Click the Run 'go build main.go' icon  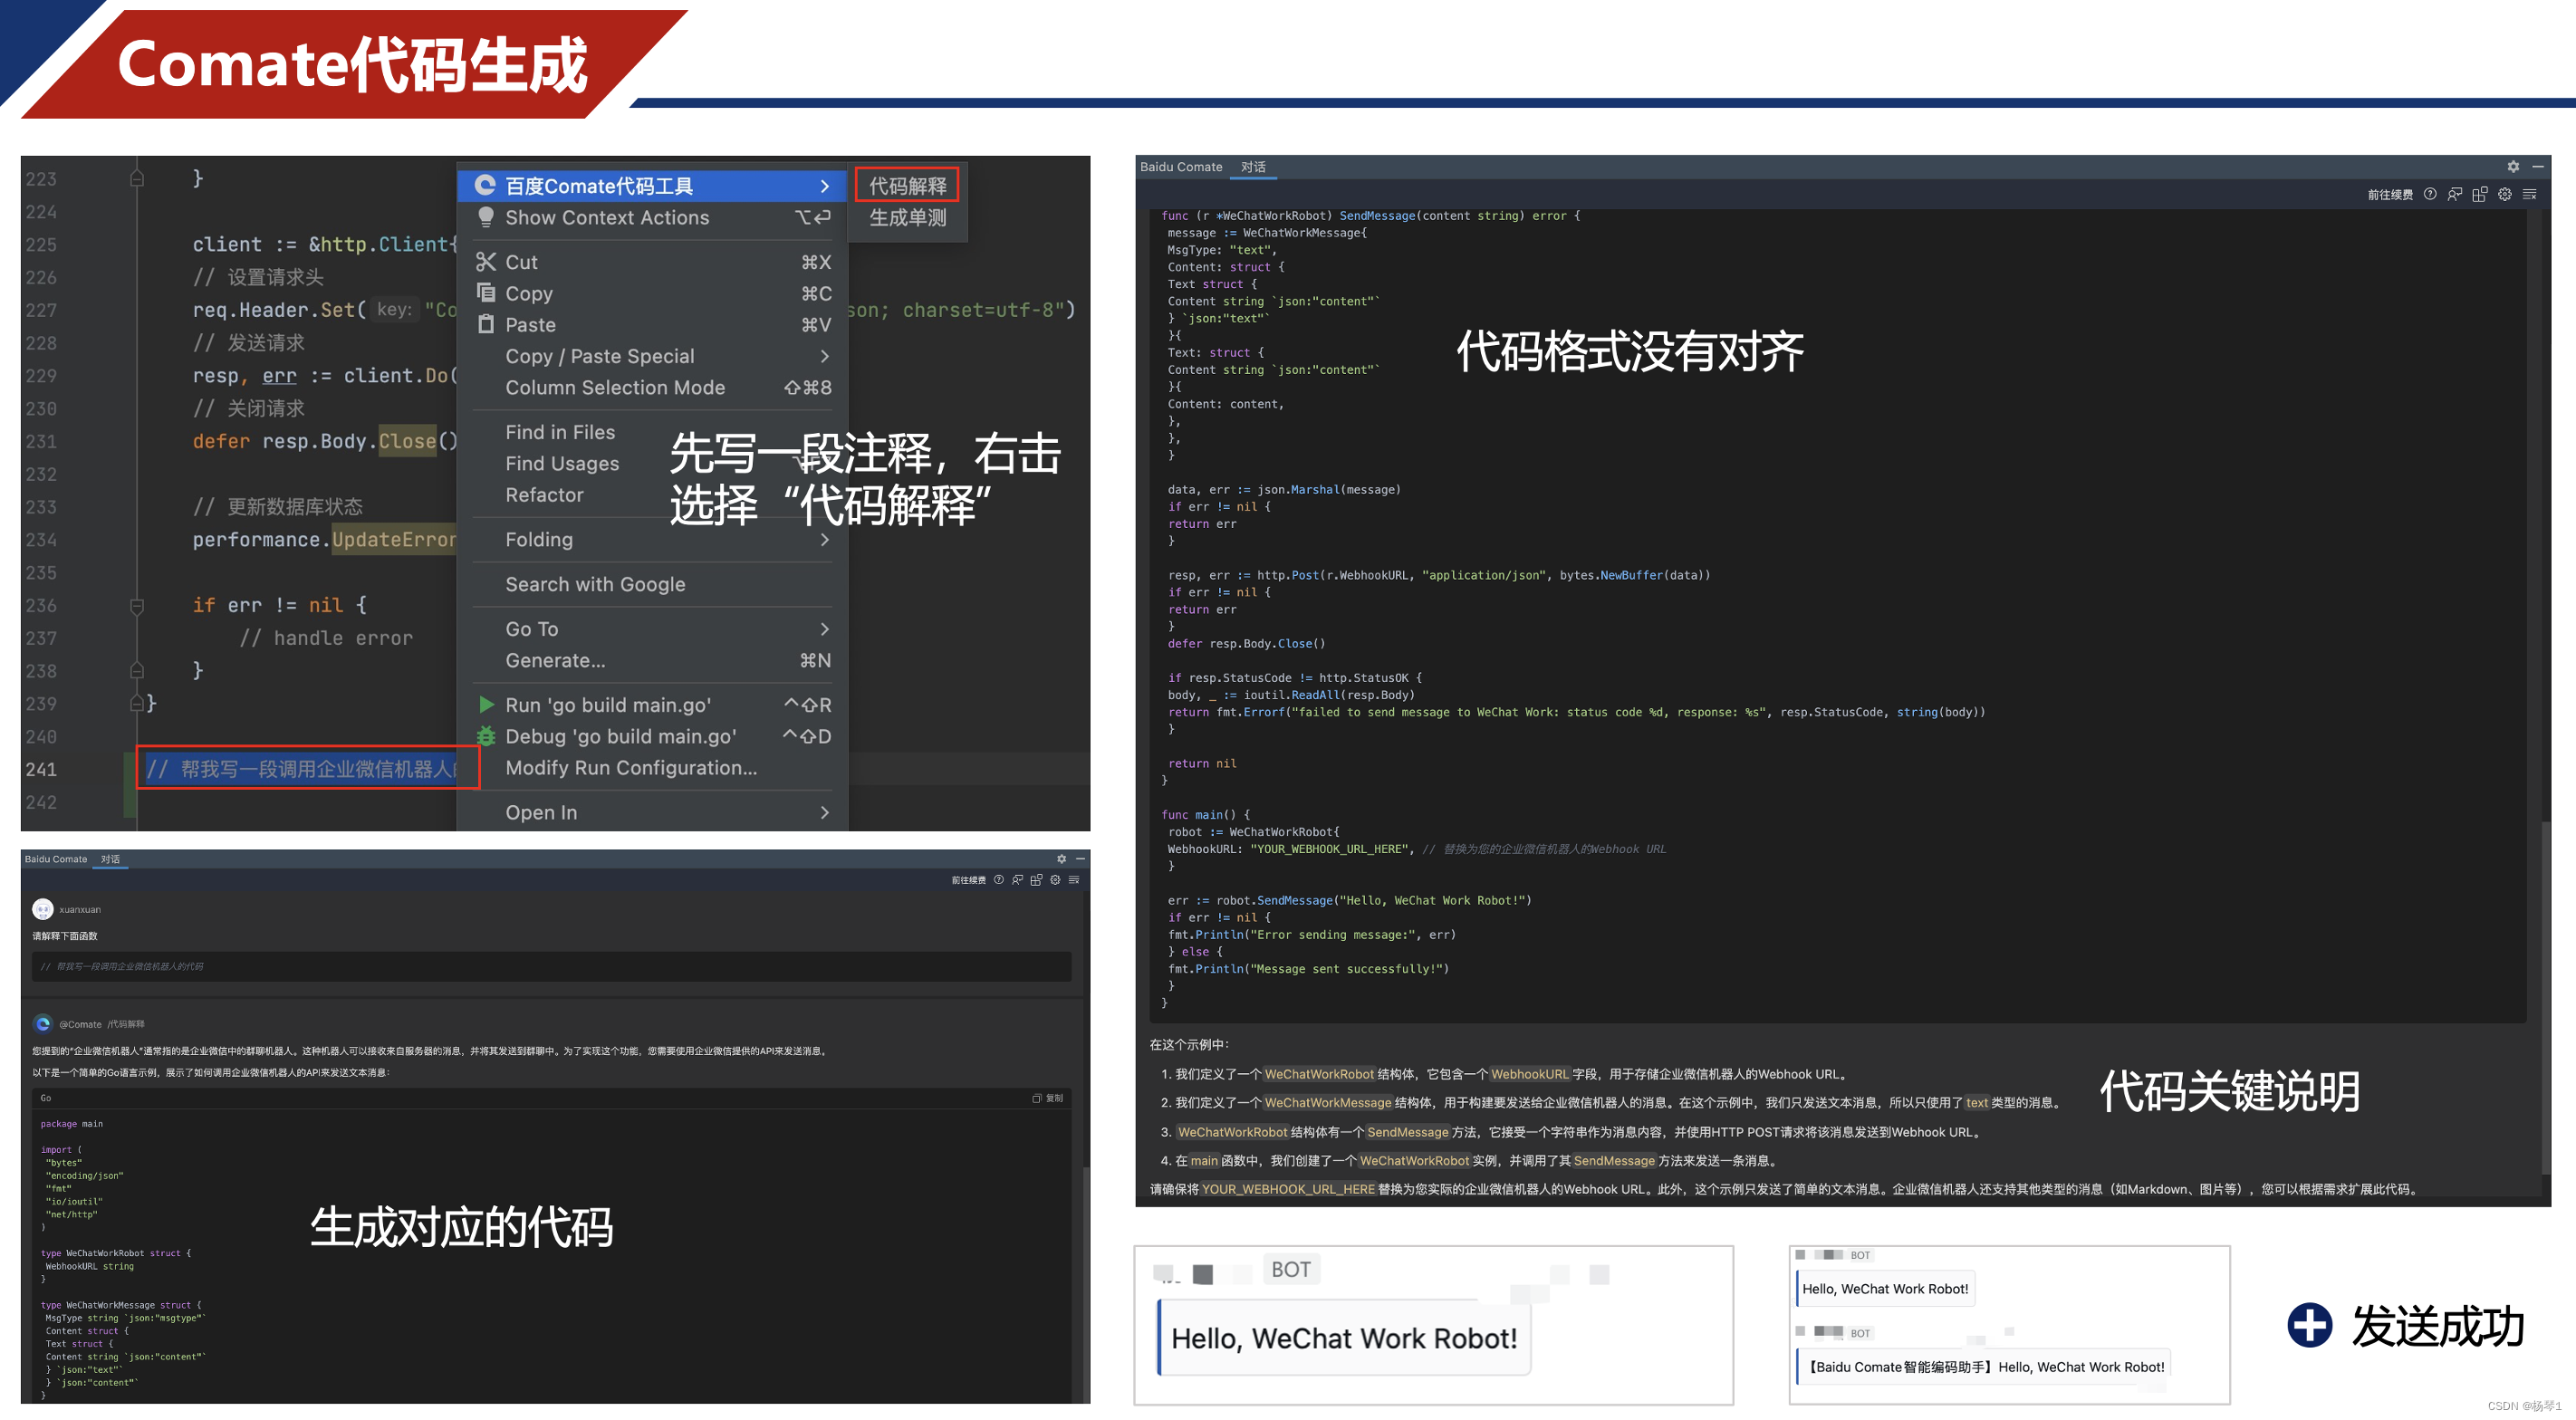(x=488, y=703)
